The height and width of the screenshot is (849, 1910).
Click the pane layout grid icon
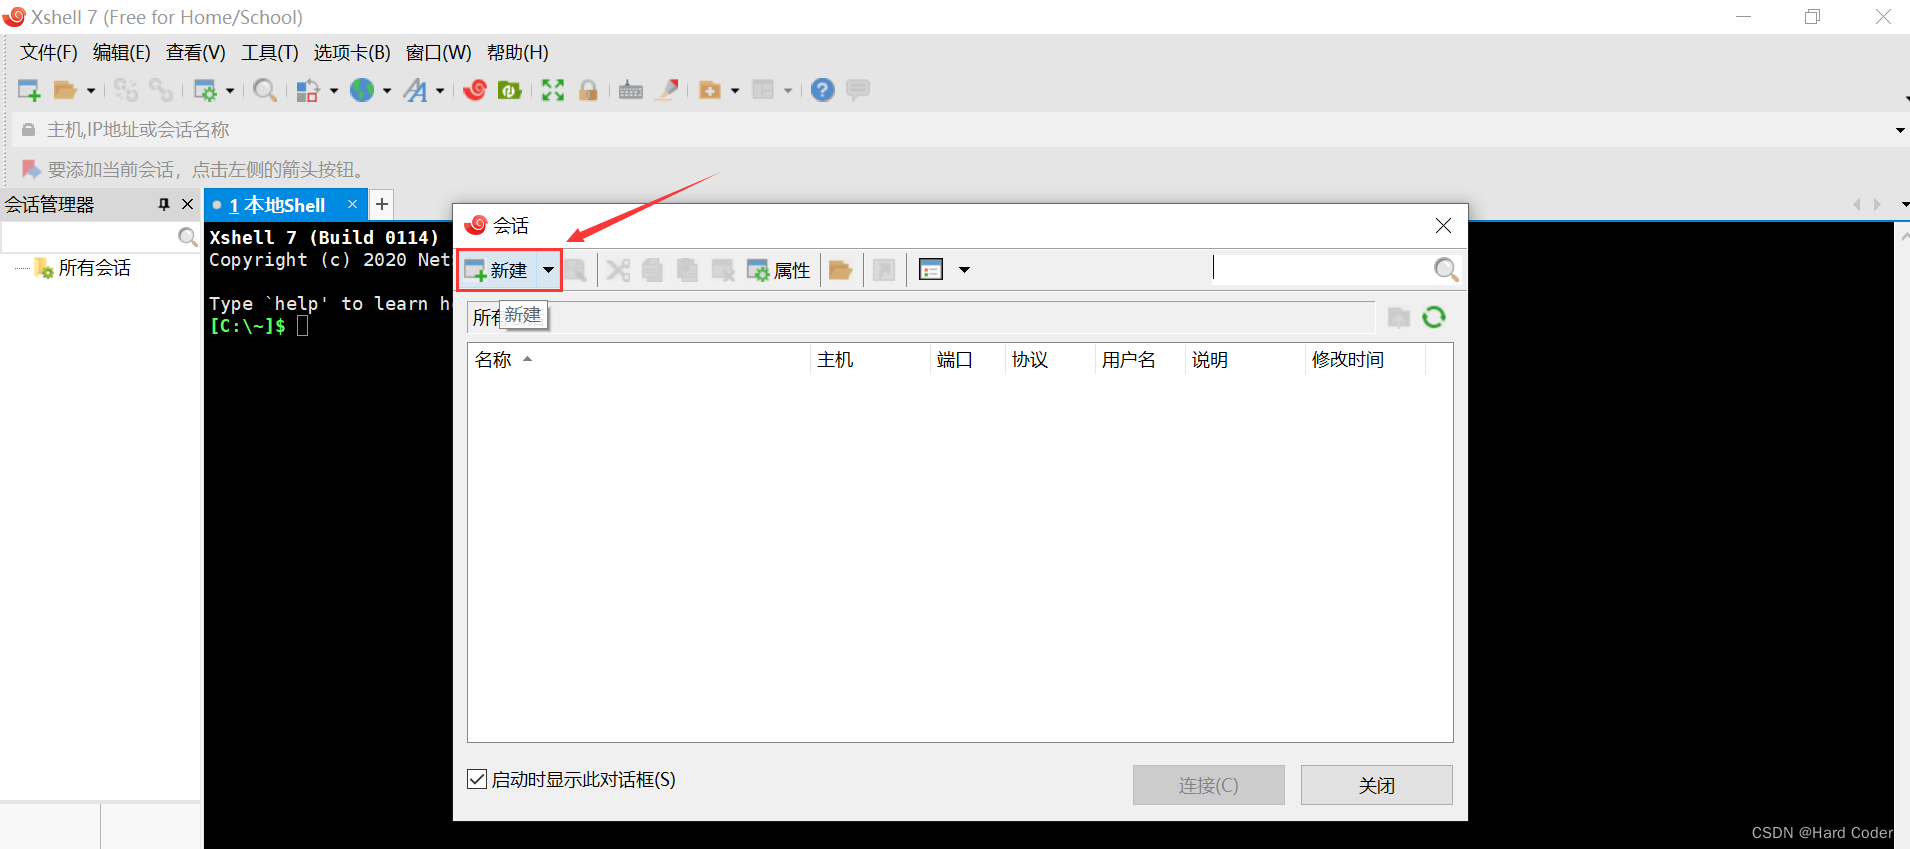coord(763,90)
